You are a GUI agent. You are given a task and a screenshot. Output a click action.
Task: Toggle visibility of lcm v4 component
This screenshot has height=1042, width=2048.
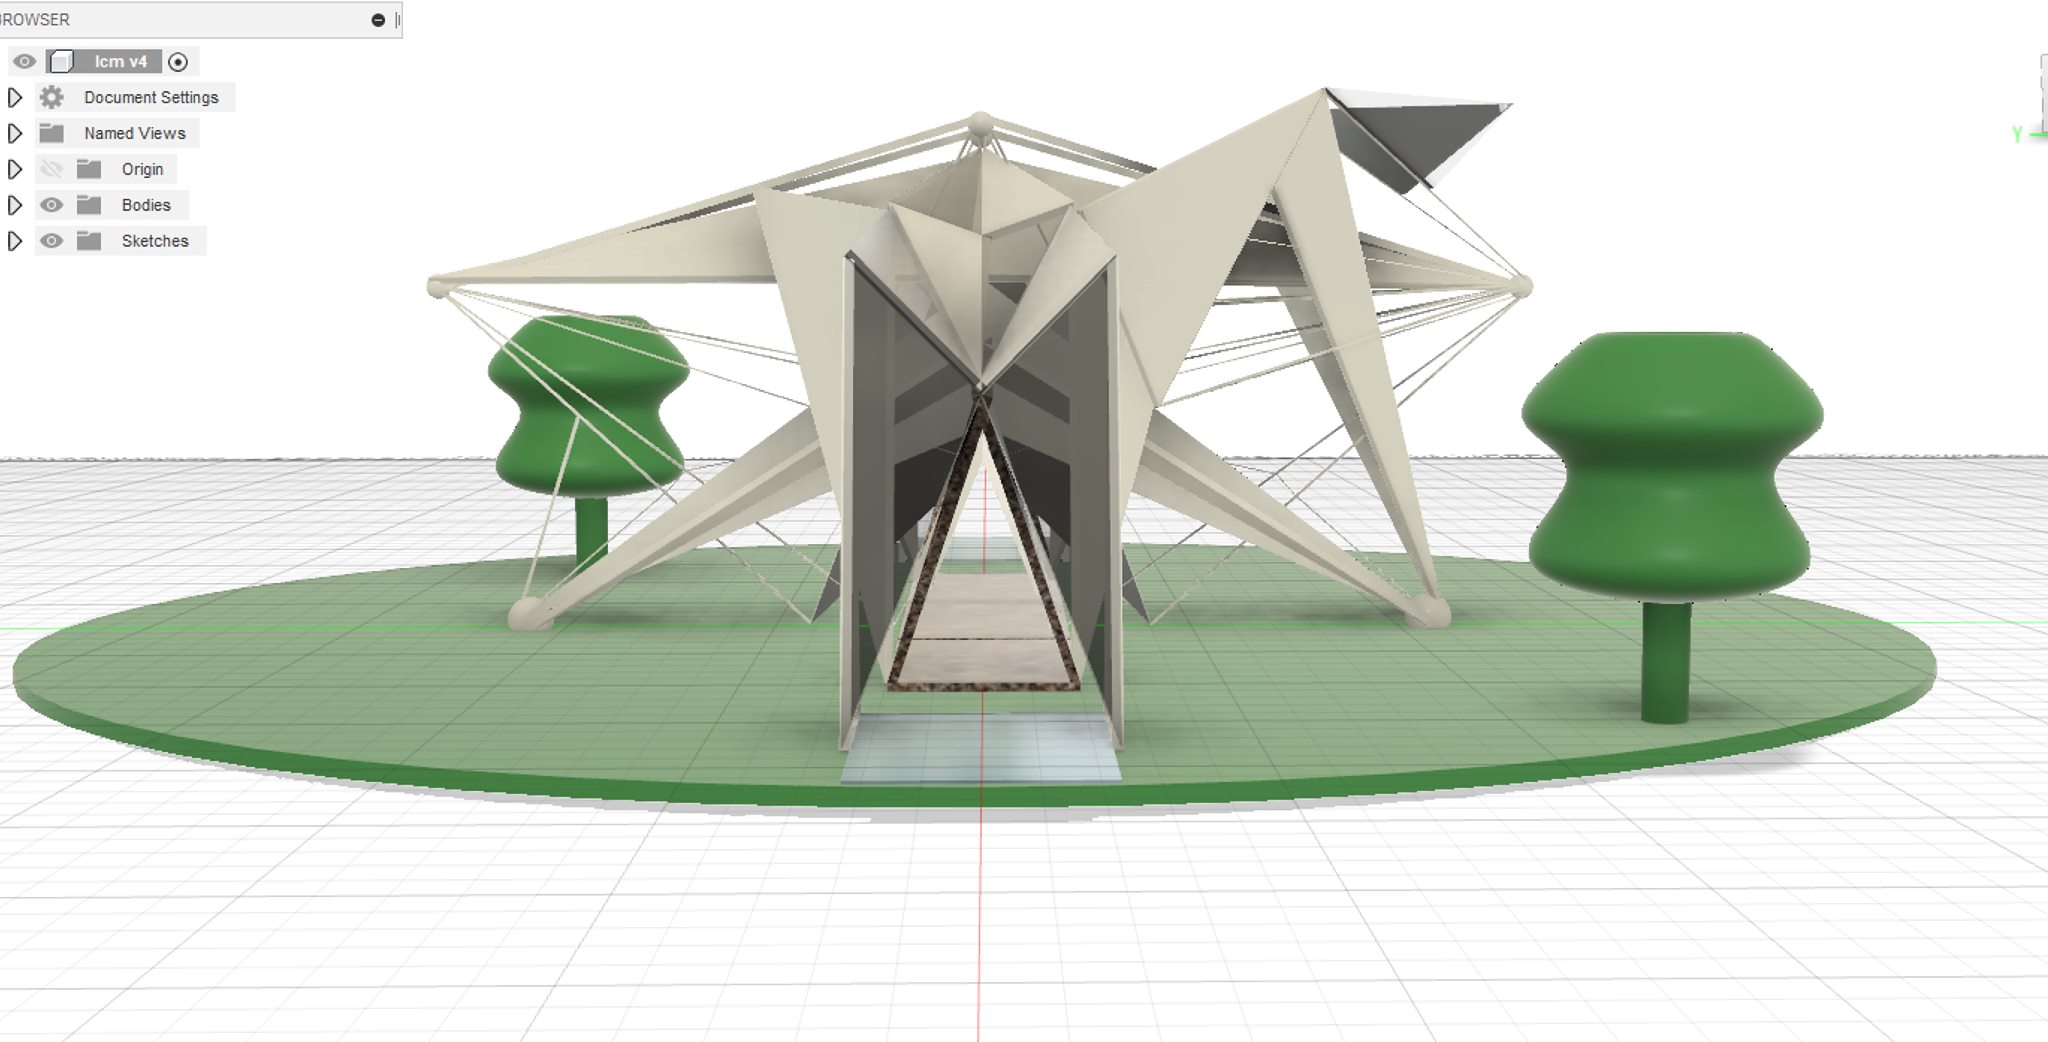point(24,62)
